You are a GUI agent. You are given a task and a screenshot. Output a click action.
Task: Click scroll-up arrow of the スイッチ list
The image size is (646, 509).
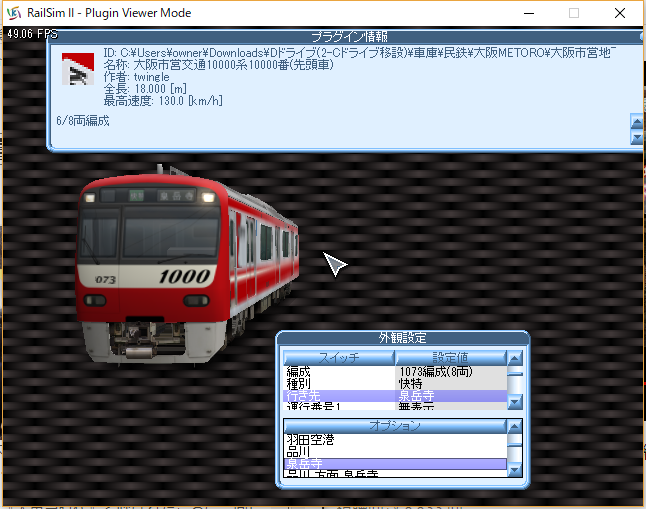(x=515, y=358)
